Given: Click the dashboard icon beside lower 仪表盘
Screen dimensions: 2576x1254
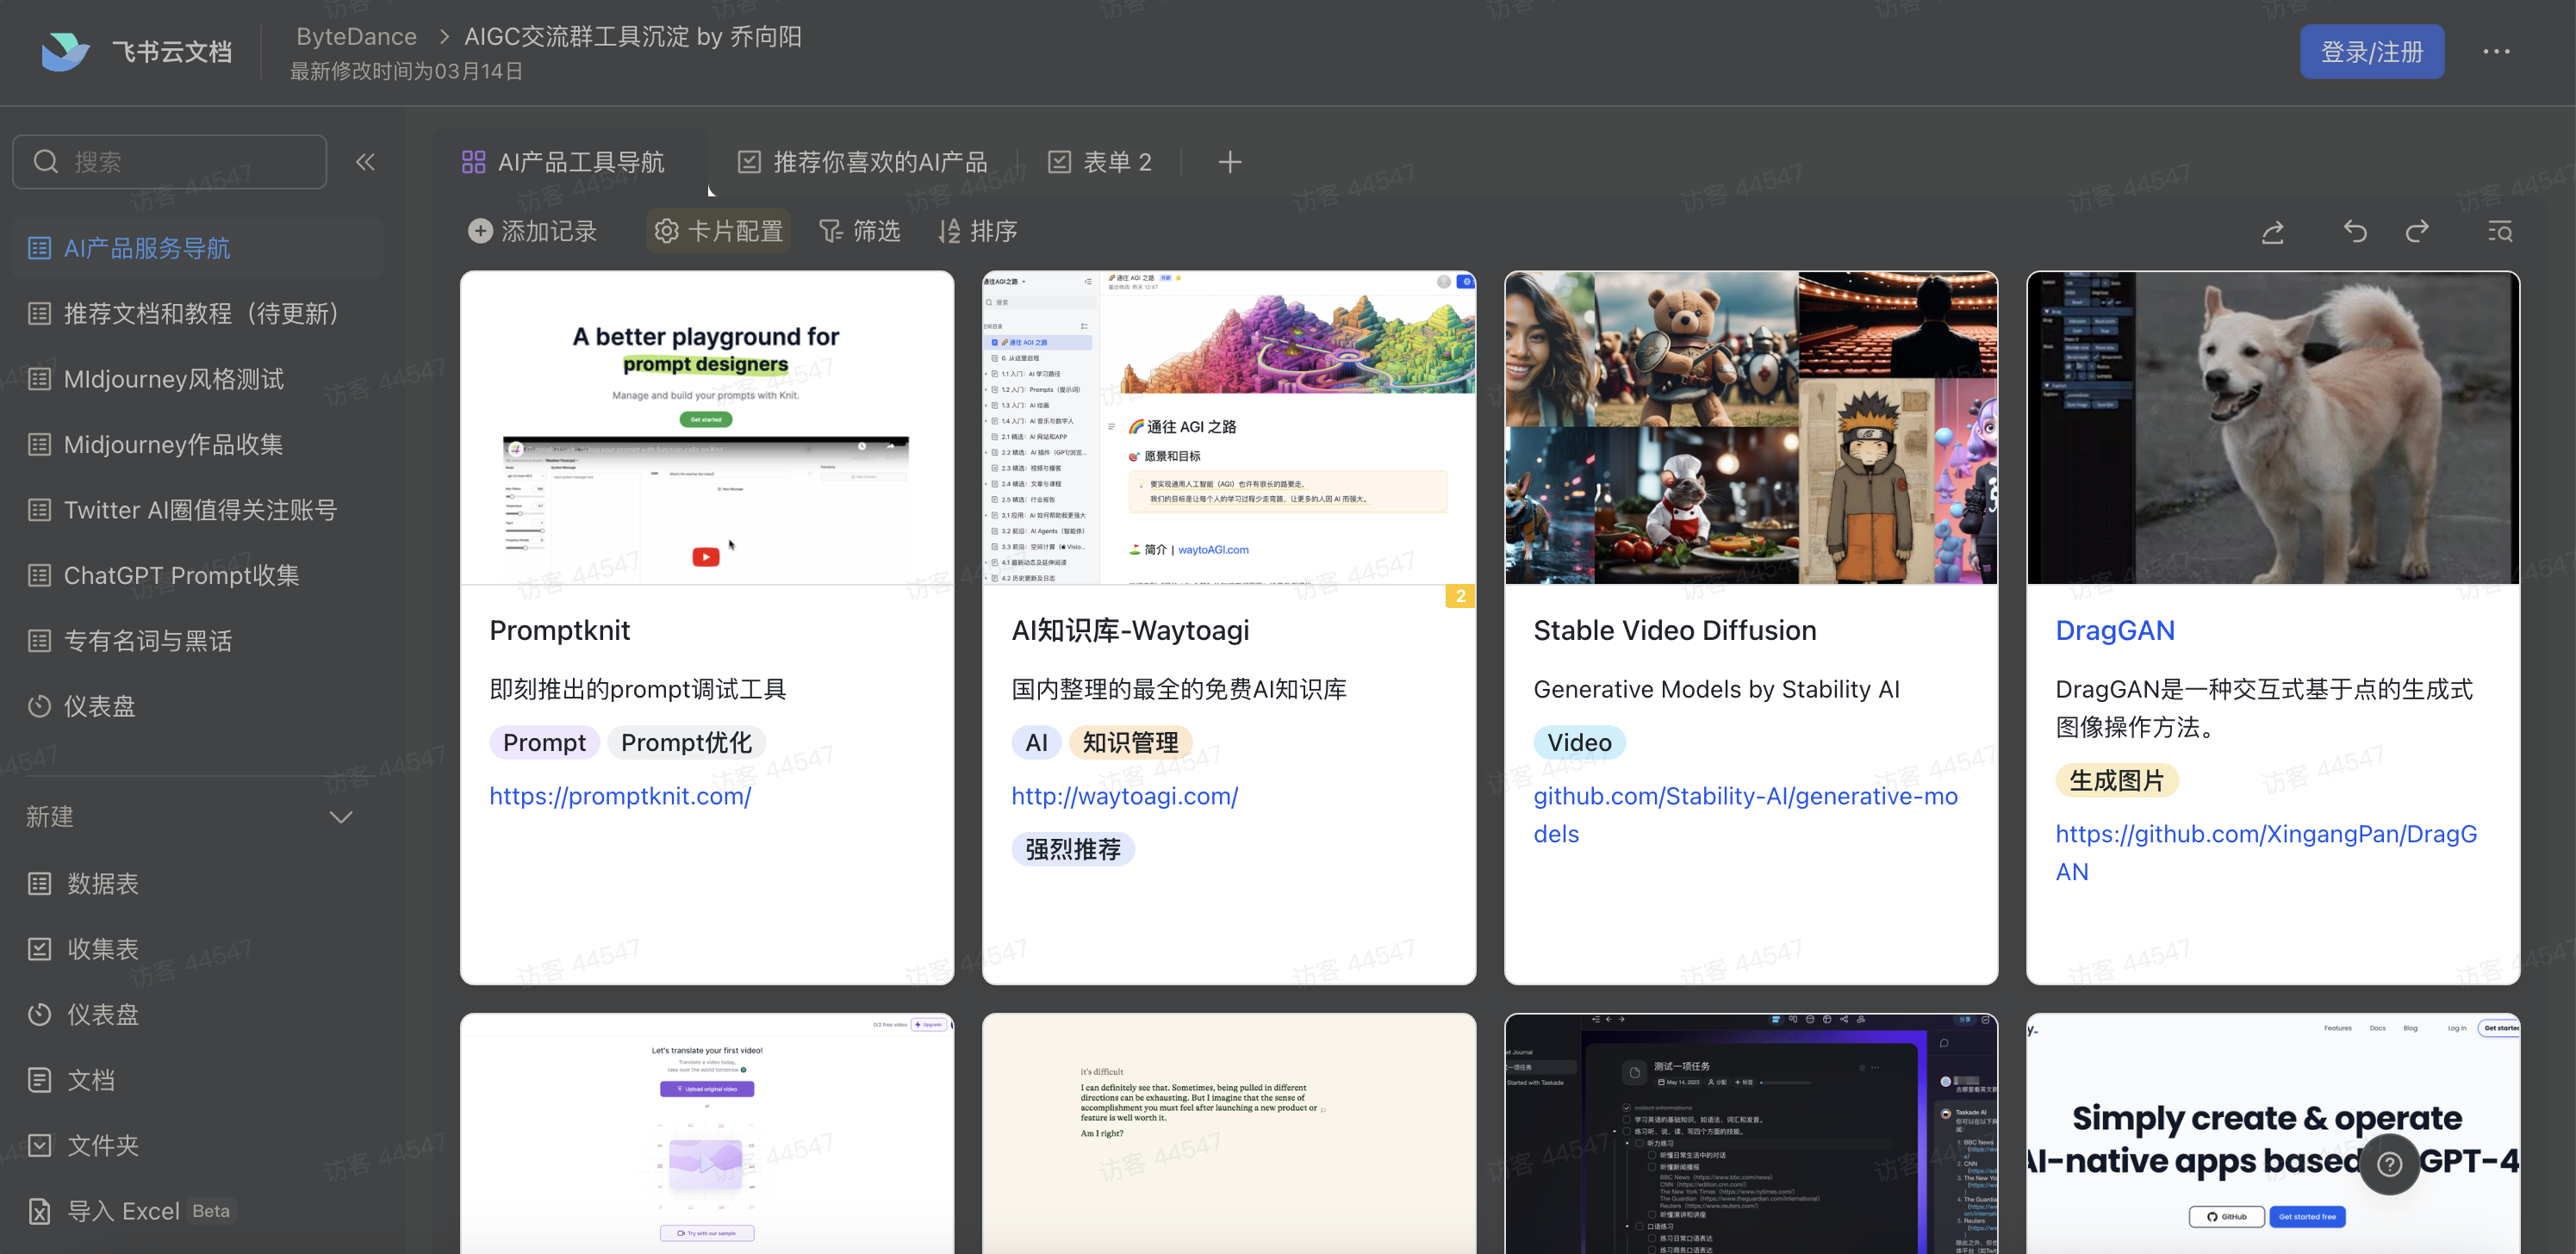Looking at the screenshot, I should coord(39,1014).
